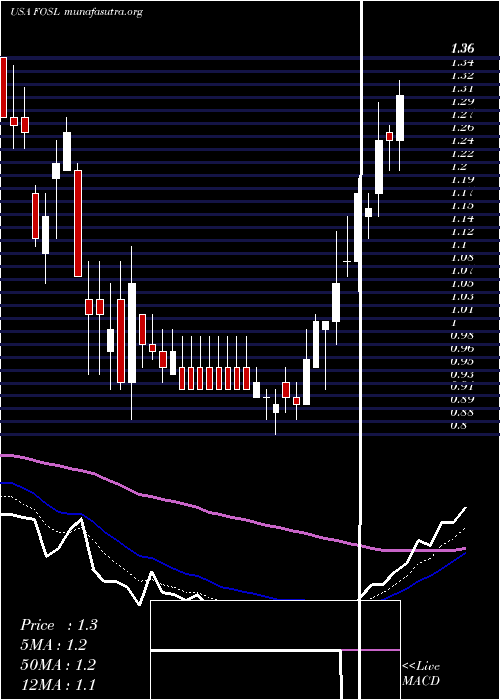
Task: Click the '50MA : 1.2' legend entry
Action: (x=58, y=665)
